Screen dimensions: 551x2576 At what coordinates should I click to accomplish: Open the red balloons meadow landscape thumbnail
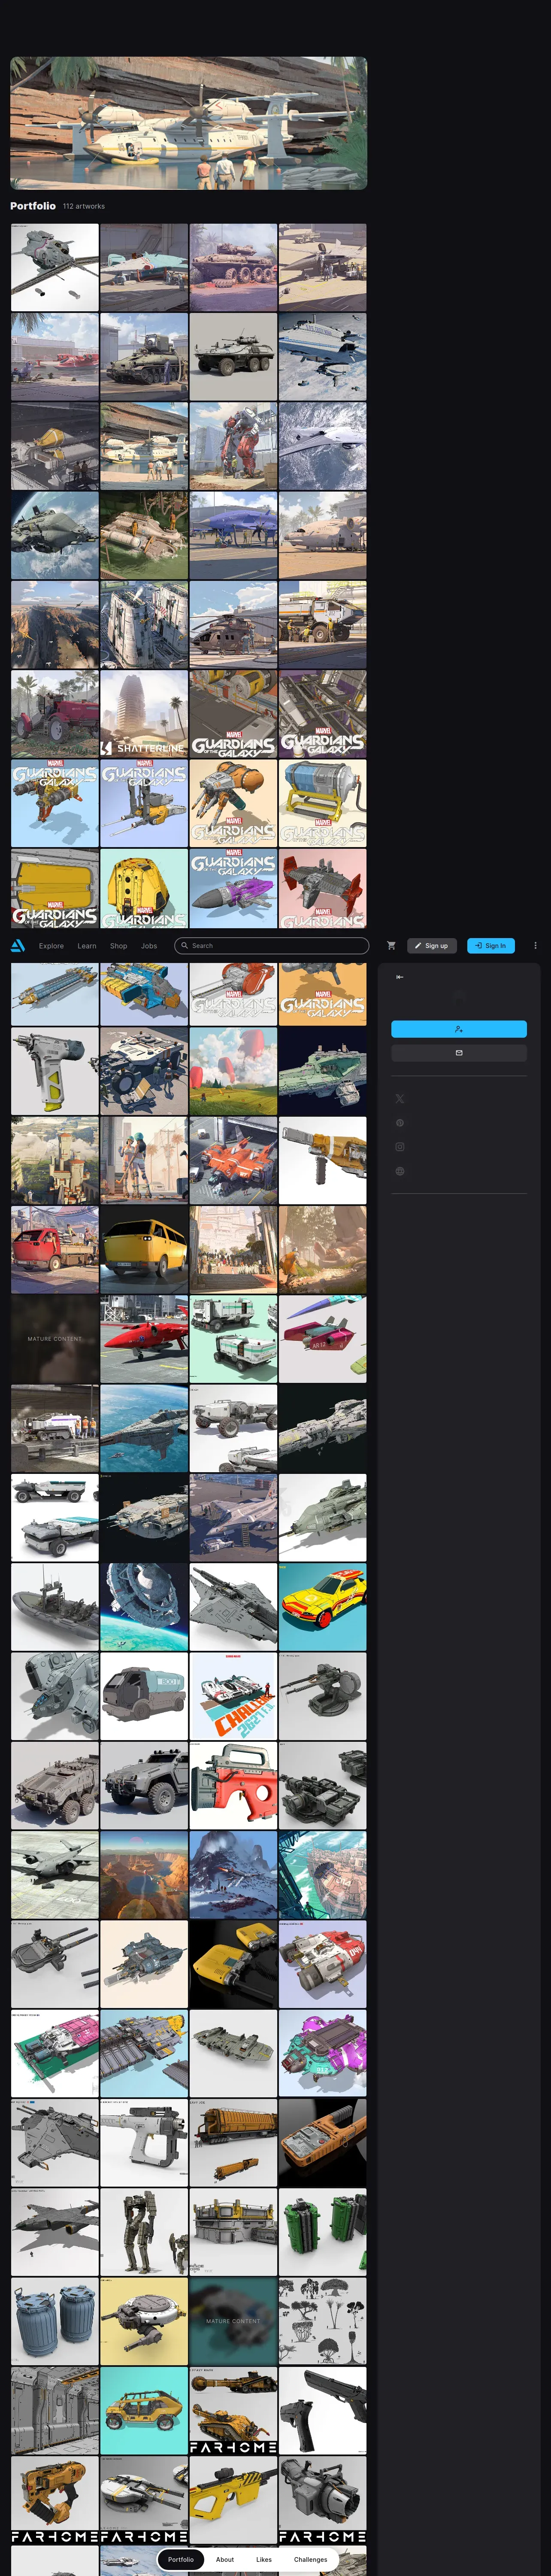pos(233,1071)
